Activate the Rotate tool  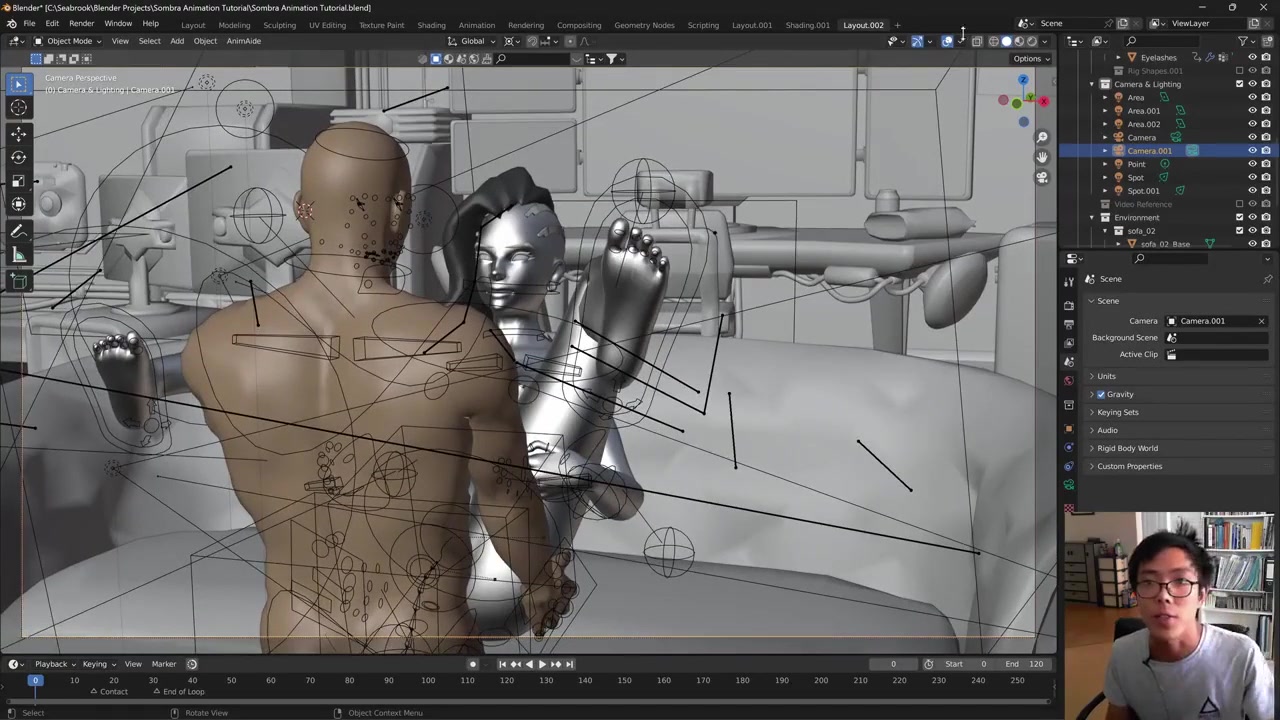(x=18, y=157)
